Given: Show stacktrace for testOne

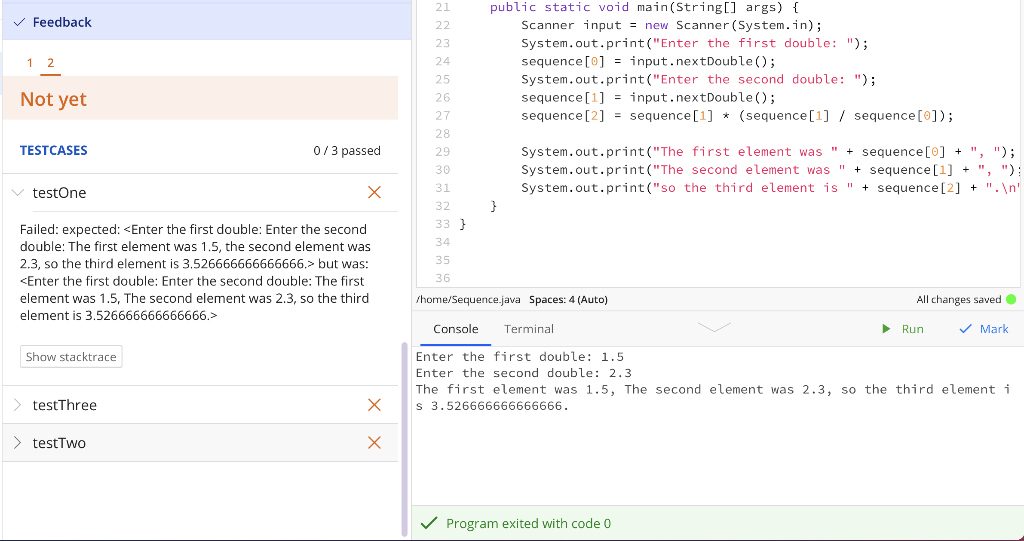Looking at the screenshot, I should [71, 357].
